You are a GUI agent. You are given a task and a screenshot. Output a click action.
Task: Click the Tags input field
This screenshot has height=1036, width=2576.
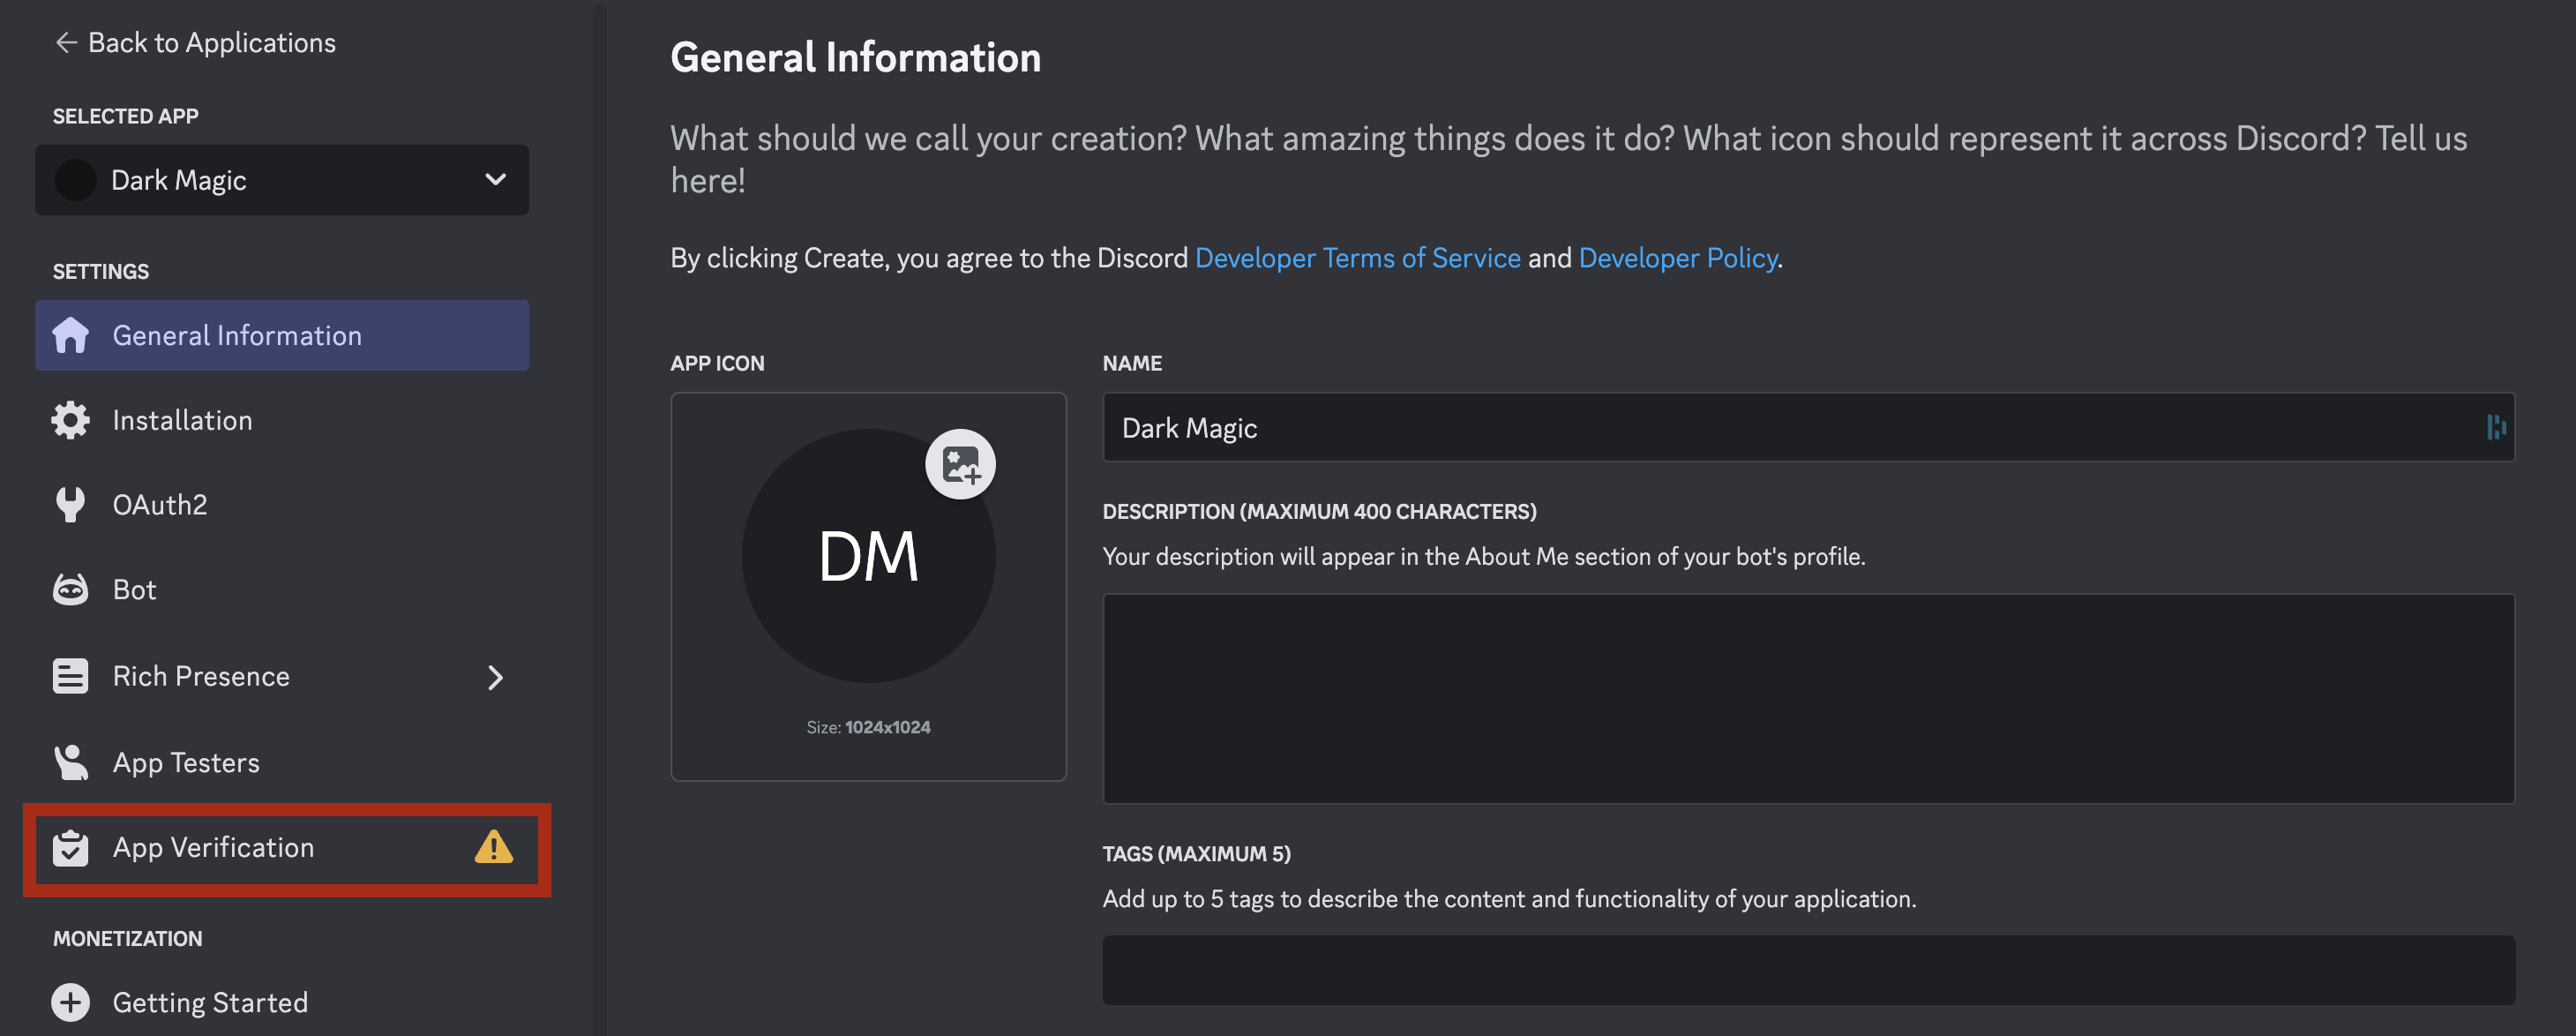[1808, 970]
